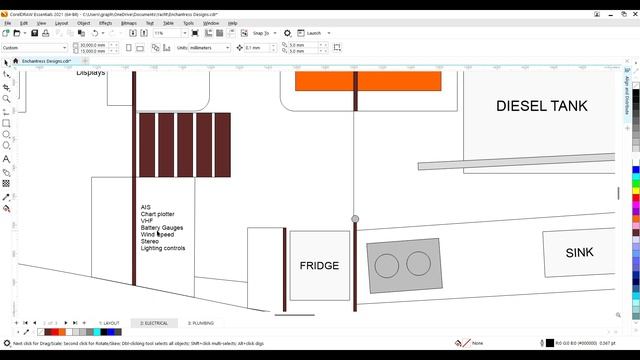Open the Bitmaps menu
This screenshot has height=360, width=640.
129,23
